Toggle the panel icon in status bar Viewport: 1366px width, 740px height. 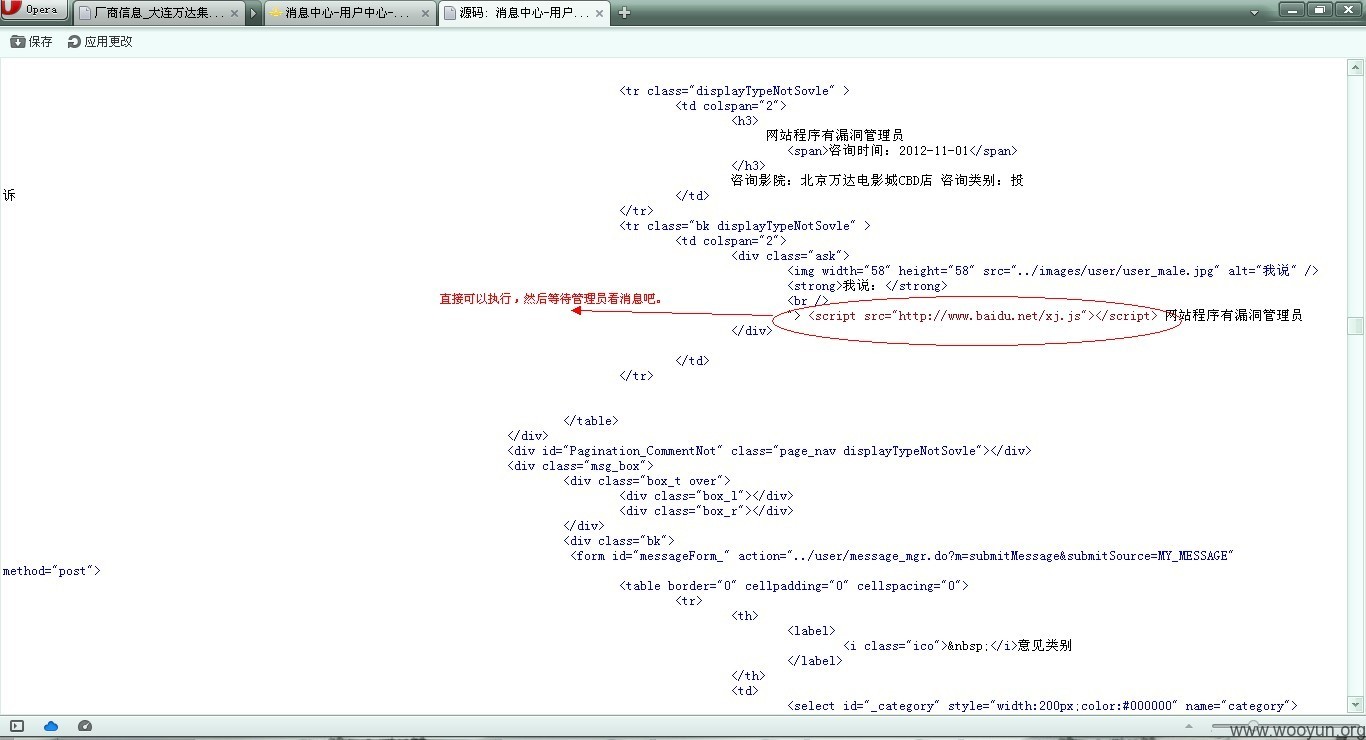click(x=17, y=726)
